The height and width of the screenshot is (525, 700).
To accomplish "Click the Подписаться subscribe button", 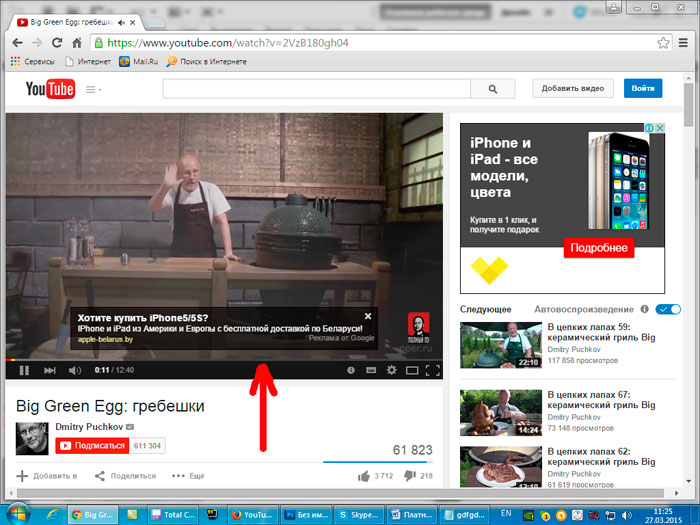I will [x=92, y=446].
